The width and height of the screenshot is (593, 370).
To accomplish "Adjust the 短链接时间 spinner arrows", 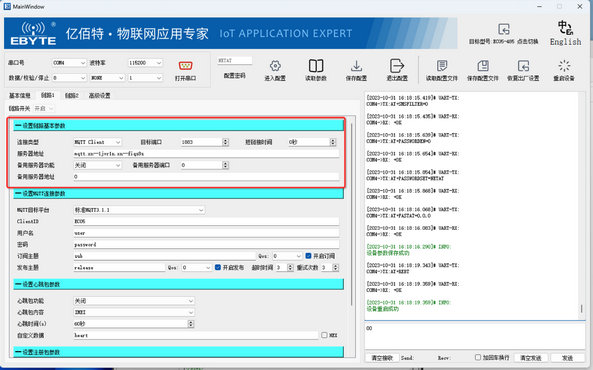I will click(x=333, y=142).
